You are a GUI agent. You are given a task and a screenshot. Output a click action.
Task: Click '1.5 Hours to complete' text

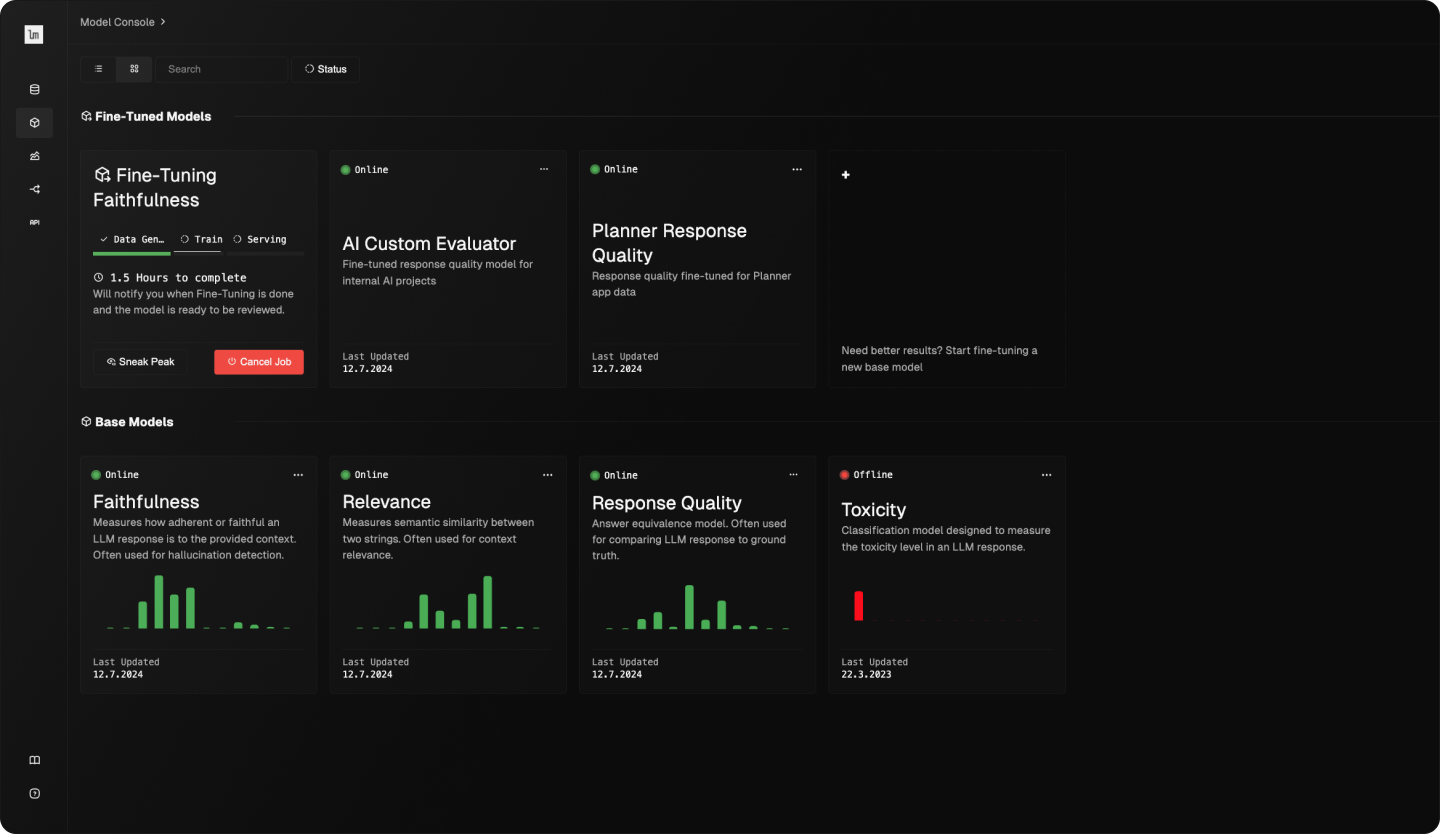pyautogui.click(x=178, y=278)
